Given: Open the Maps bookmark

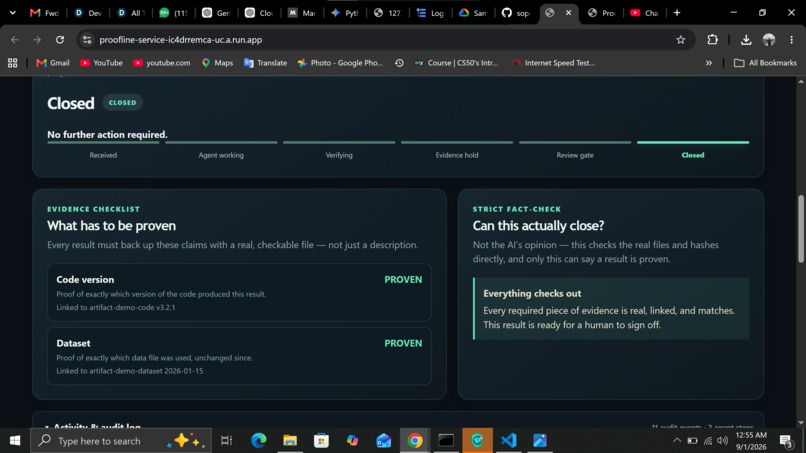Looking at the screenshot, I should (217, 63).
